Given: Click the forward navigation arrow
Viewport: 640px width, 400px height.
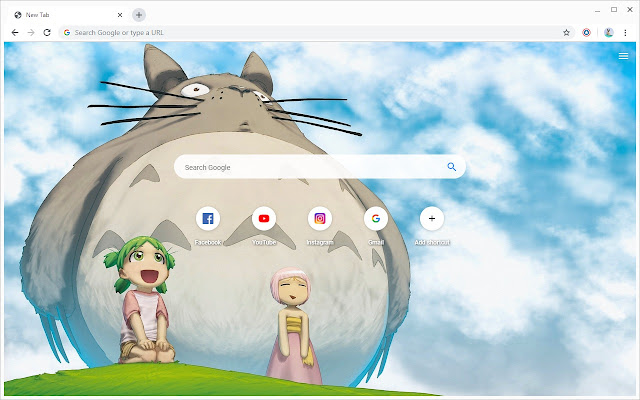Looking at the screenshot, I should click(31, 32).
